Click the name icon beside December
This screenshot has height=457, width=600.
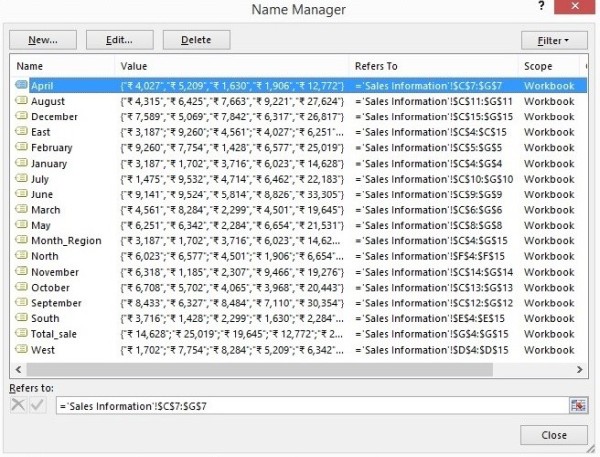(x=22, y=117)
